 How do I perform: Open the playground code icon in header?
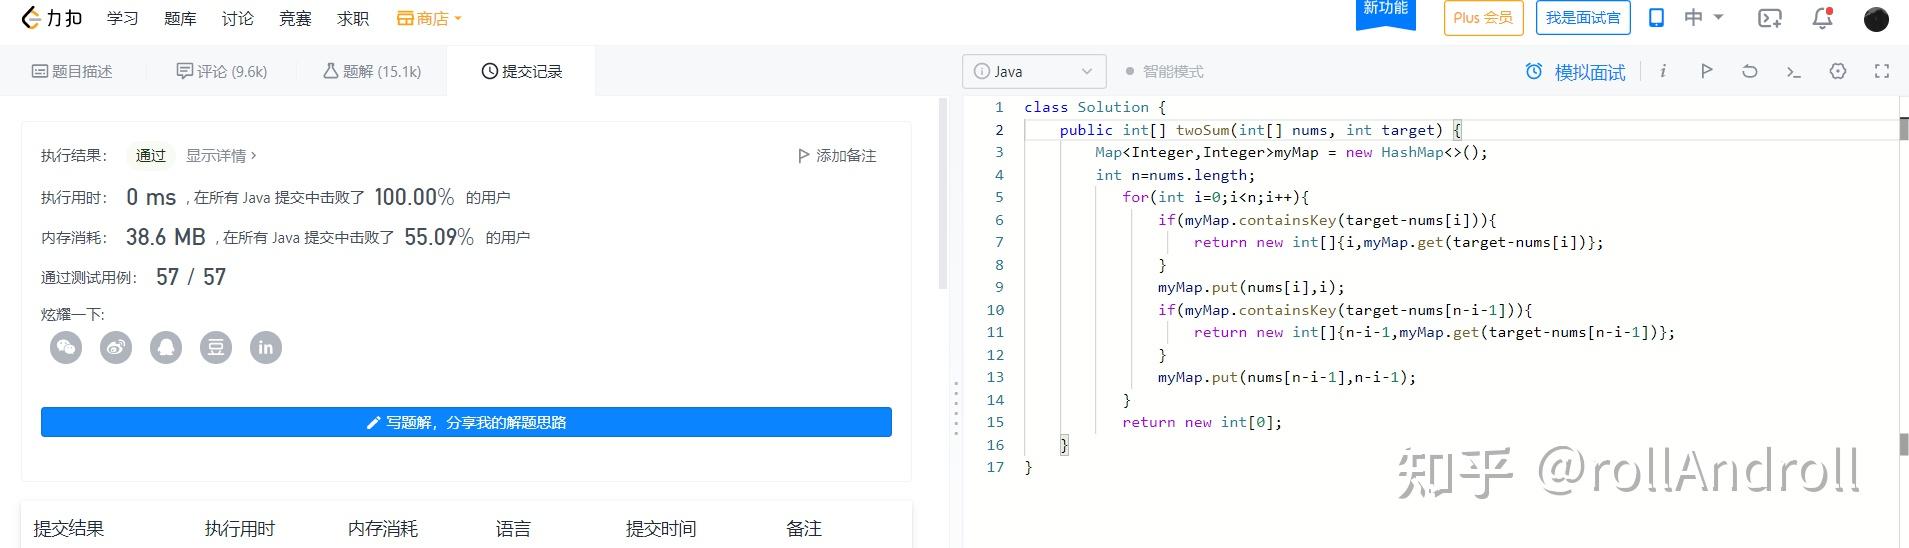point(1770,18)
